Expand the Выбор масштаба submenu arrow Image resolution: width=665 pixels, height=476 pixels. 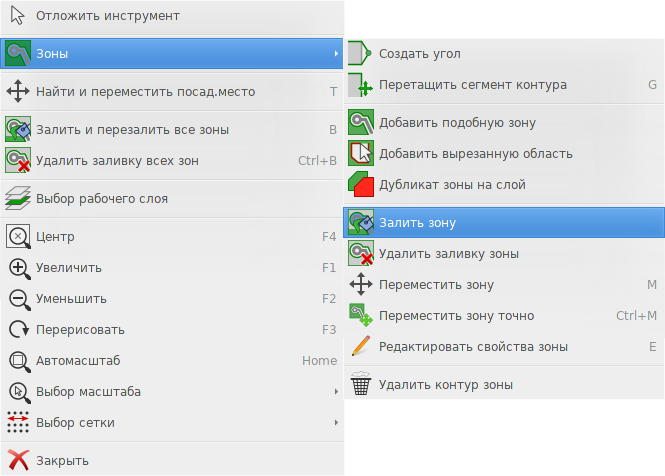(336, 392)
